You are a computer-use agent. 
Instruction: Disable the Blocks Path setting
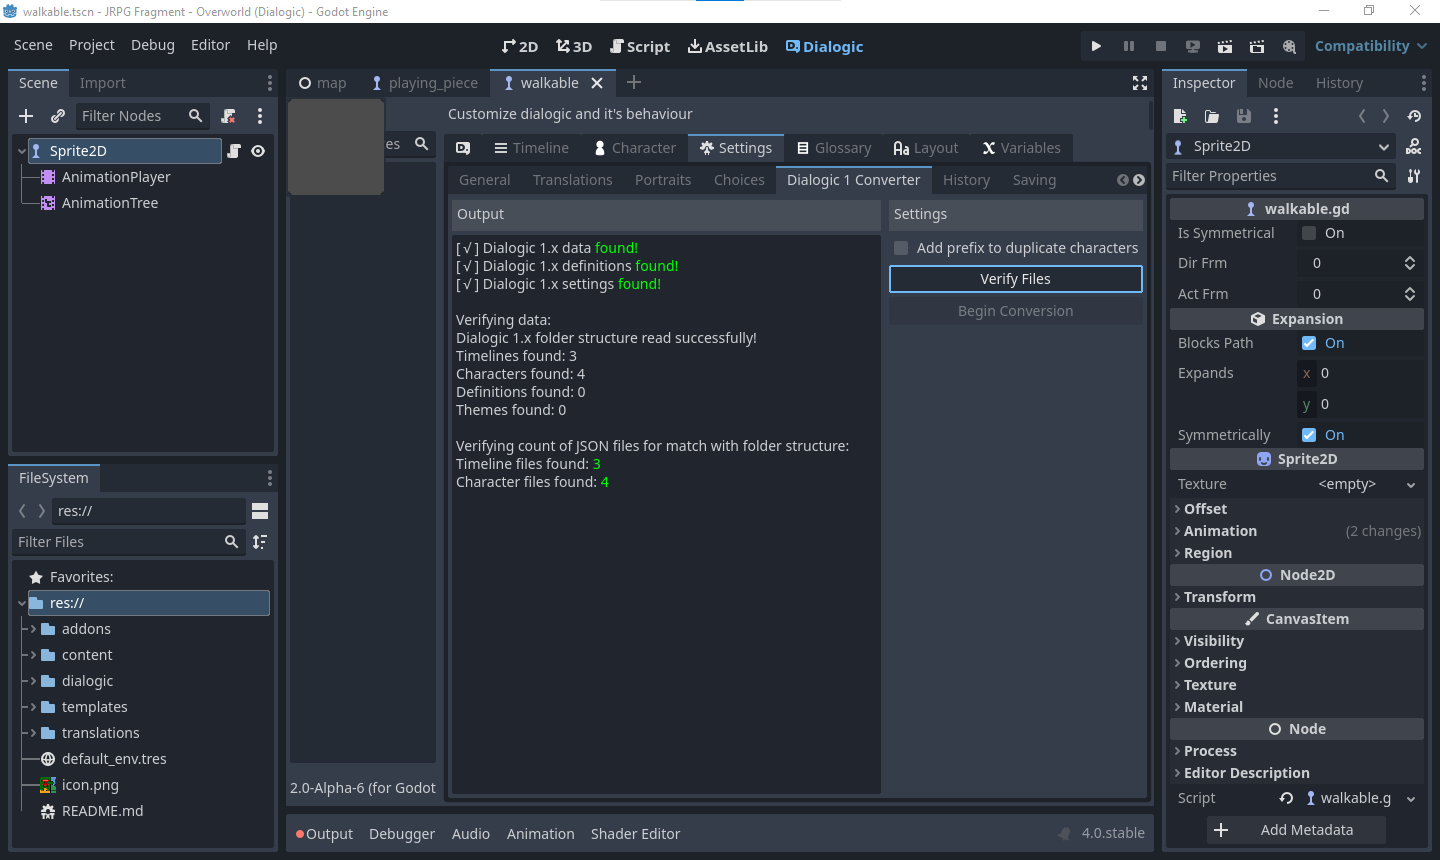pyautogui.click(x=1309, y=343)
